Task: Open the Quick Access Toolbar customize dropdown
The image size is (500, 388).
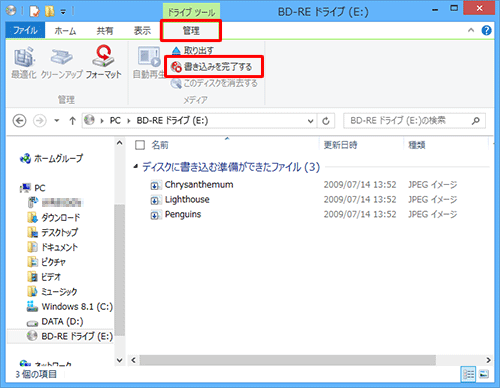Action: [x=63, y=12]
